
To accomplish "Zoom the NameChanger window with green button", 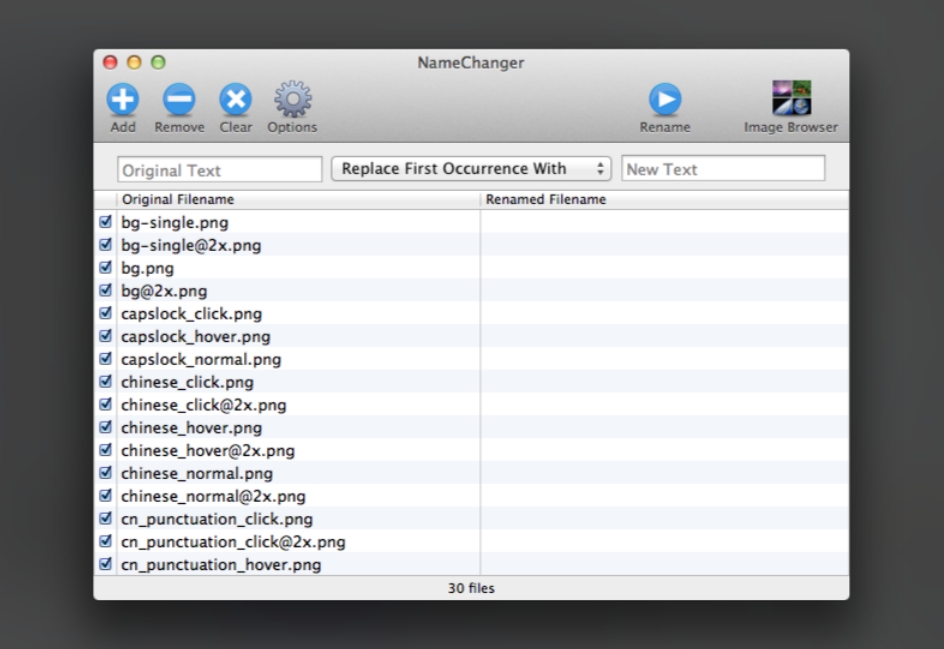I will click(x=158, y=63).
